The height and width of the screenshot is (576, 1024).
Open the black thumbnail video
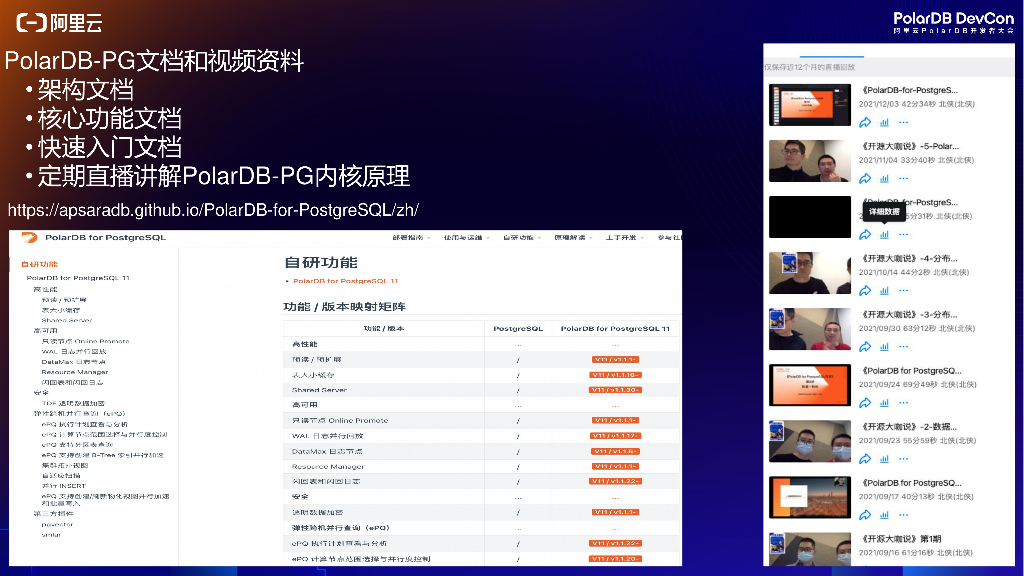(810, 217)
